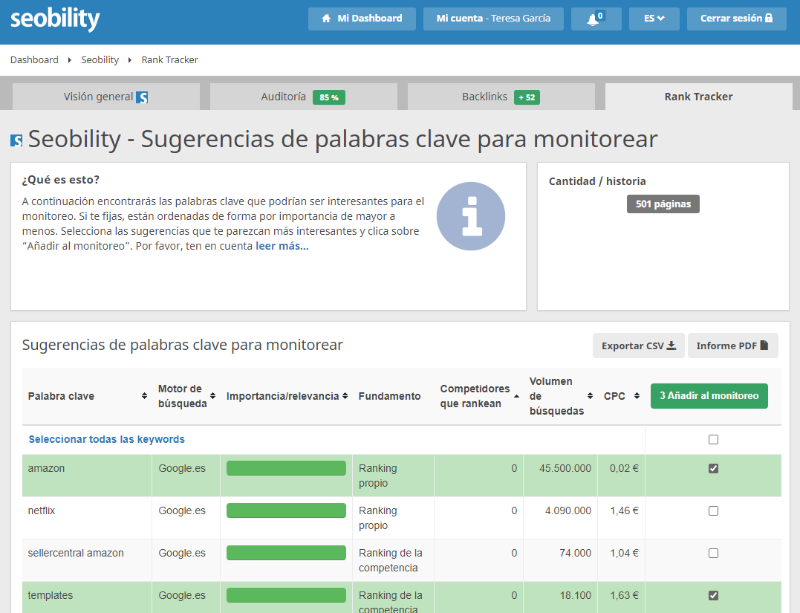Click the amazon keyword cell
Screen dimensions: 800x613
point(87,475)
